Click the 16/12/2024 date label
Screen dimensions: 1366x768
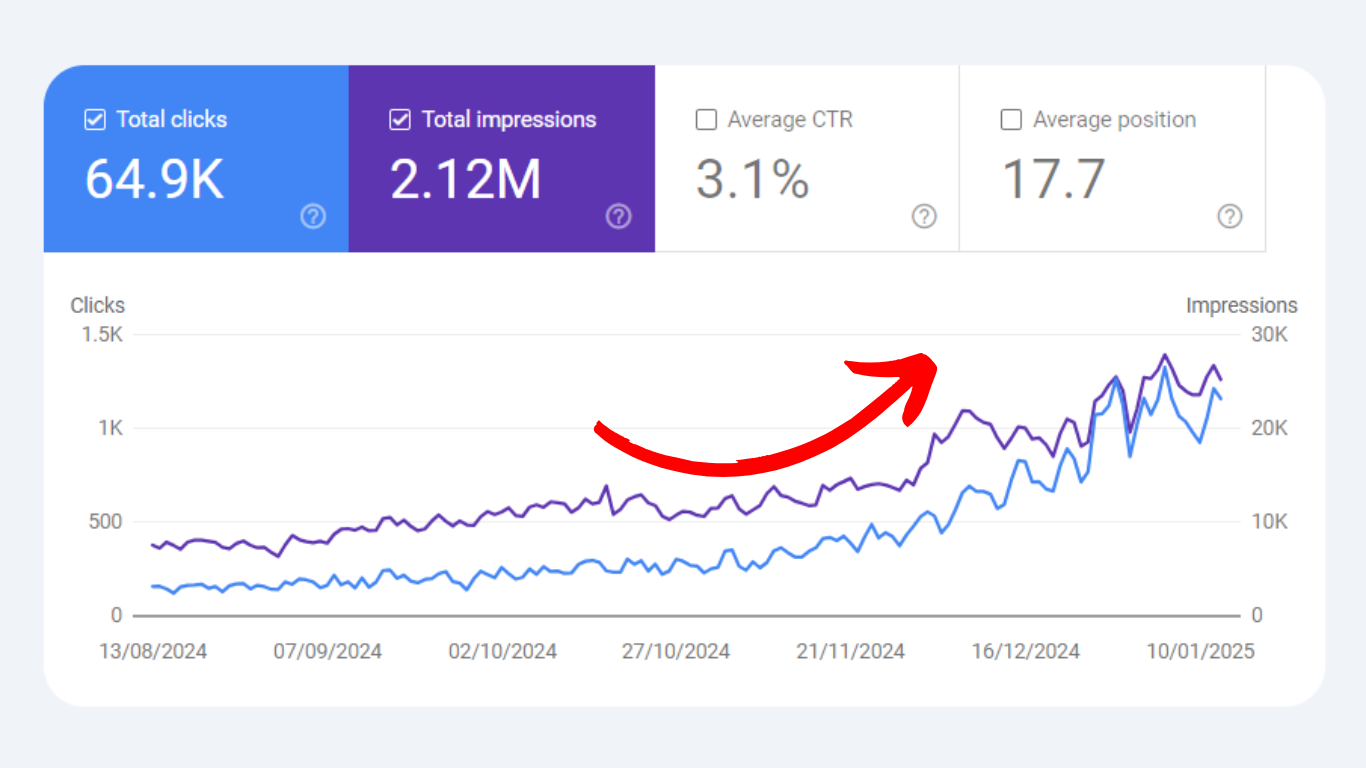tap(1026, 652)
